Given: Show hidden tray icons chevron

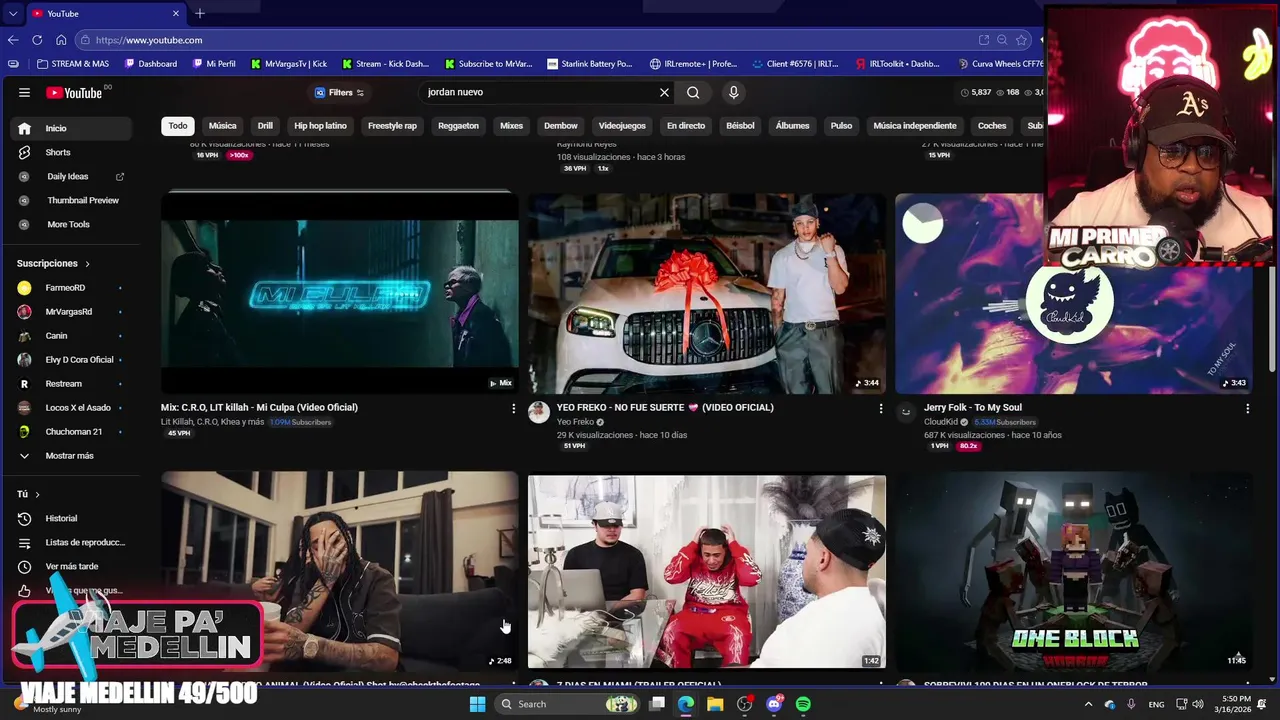Looking at the screenshot, I should pos(1088,704).
